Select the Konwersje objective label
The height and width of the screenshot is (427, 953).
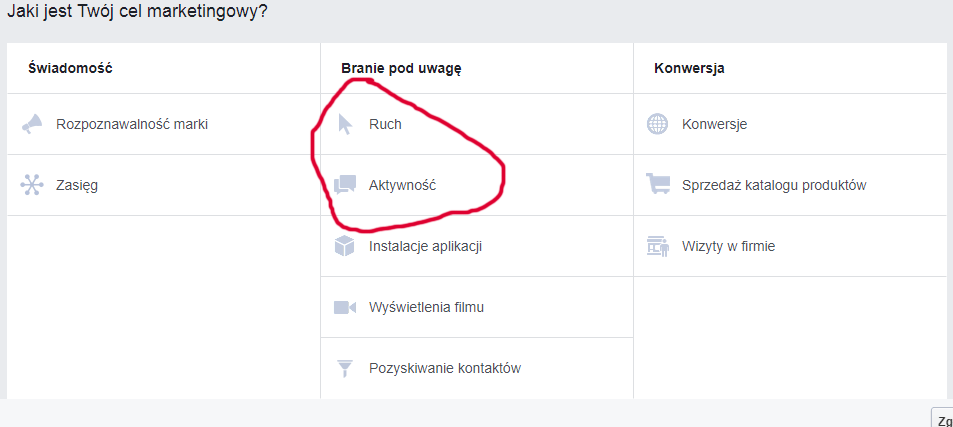click(714, 124)
